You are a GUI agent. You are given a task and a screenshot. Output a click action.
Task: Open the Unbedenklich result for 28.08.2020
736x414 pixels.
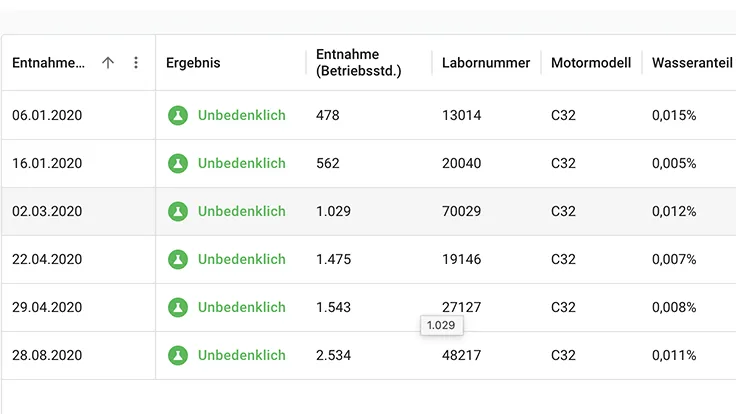pos(241,355)
